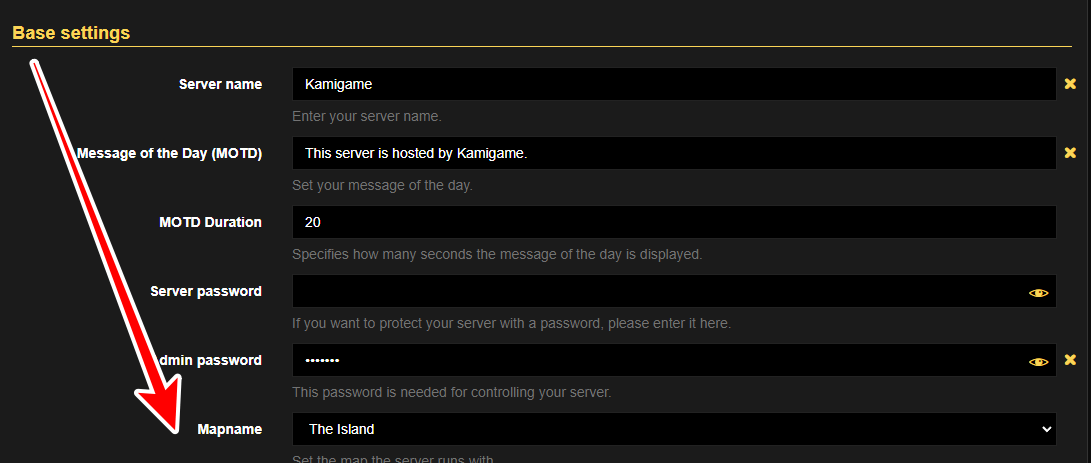Image resolution: width=1091 pixels, height=463 pixels.
Task: Clear the Server name field with X icon
Action: pyautogui.click(x=1070, y=84)
